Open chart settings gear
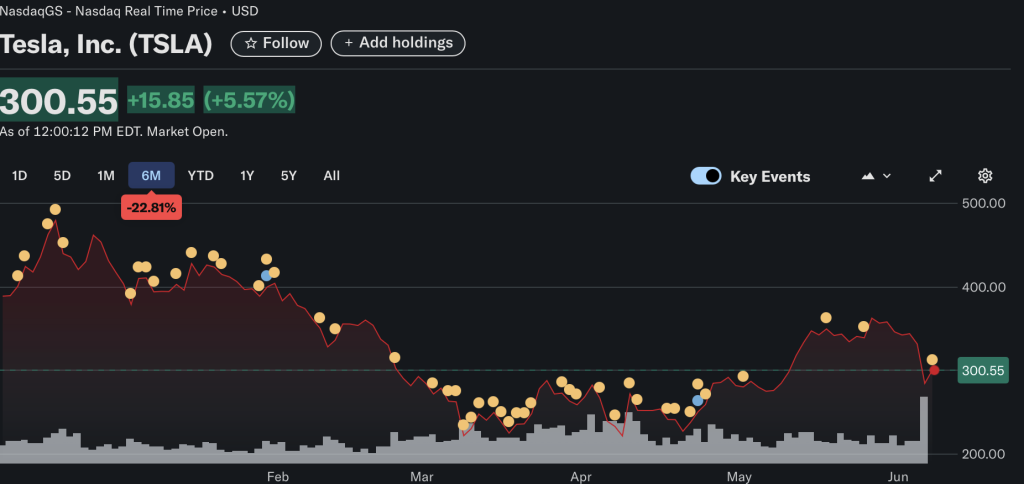The height and width of the screenshot is (484, 1024). 985,176
